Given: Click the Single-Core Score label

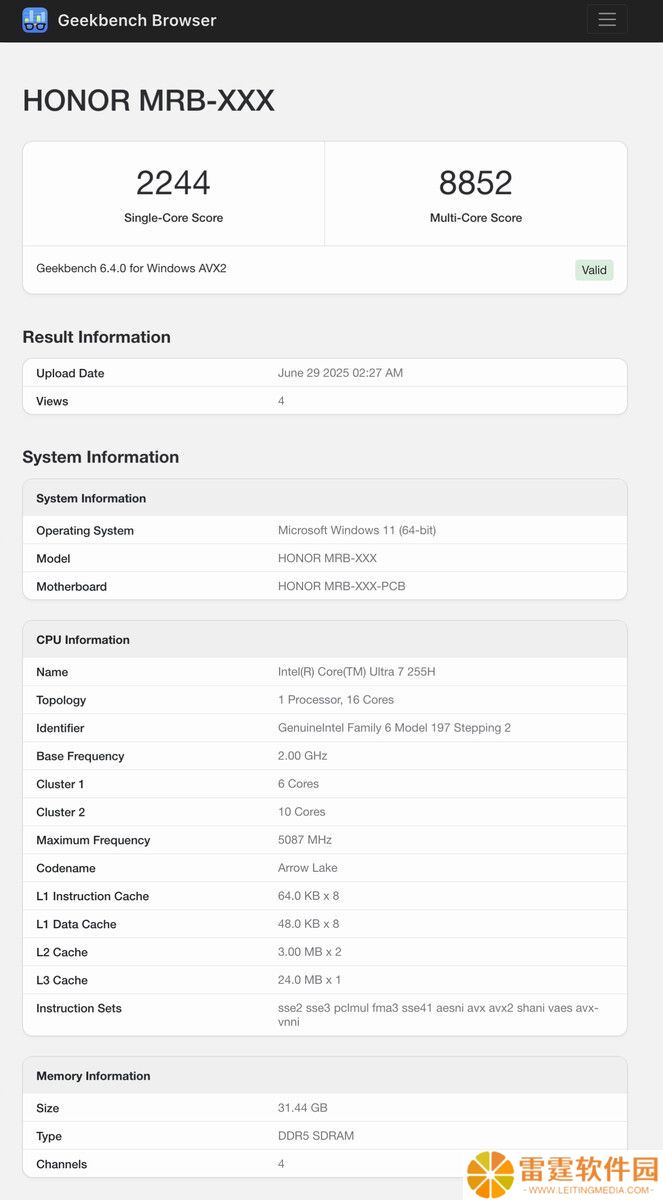Looking at the screenshot, I should click(x=173, y=218).
